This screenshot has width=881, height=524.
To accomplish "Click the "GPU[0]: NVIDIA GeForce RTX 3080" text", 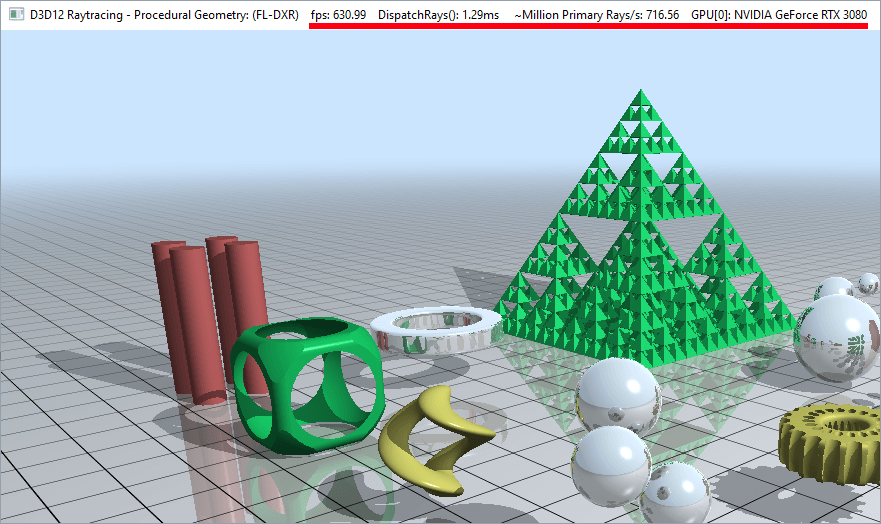I will pyautogui.click(x=779, y=15).
